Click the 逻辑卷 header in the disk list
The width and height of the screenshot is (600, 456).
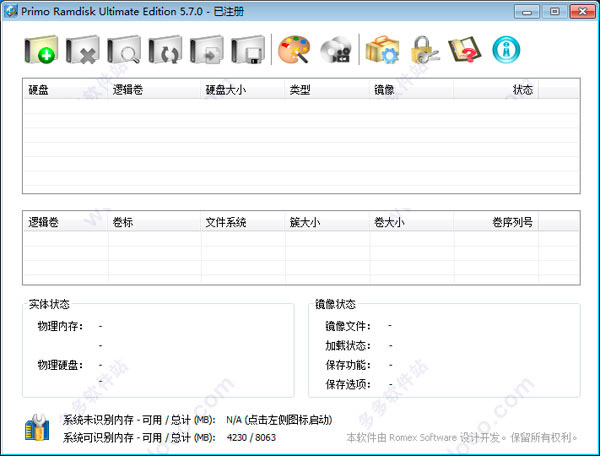154,90
